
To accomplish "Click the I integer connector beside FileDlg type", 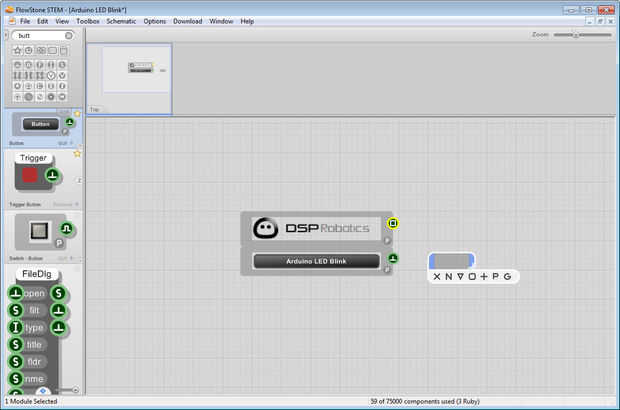I will [x=16, y=327].
